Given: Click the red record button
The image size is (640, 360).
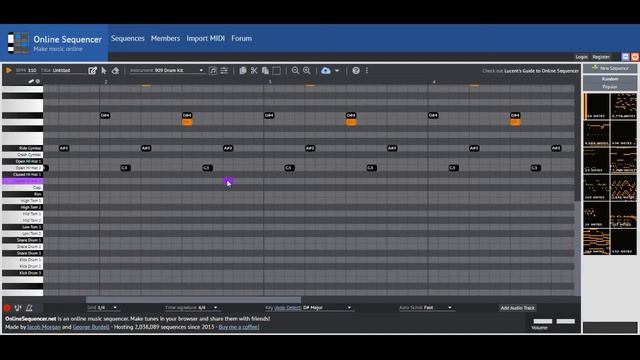Looking at the screenshot, I should pos(7,308).
